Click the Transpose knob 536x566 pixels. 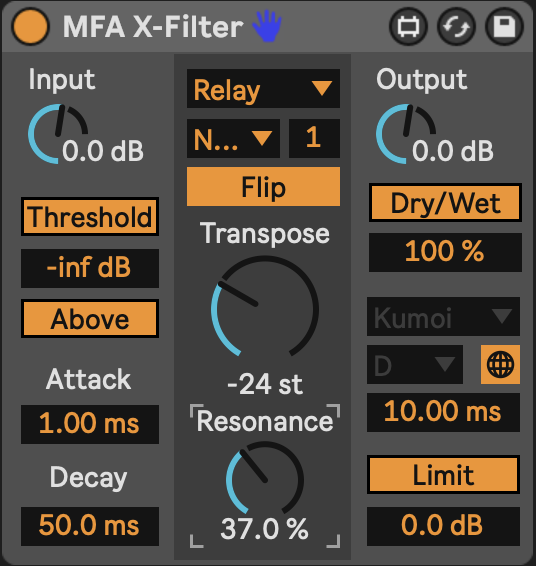point(265,309)
